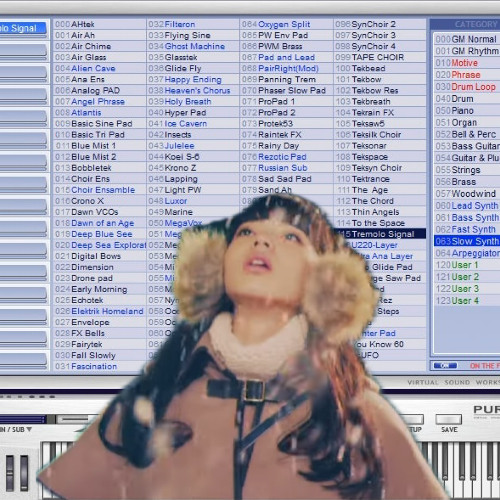500x500 pixels.
Task: Load preset 032 Filteron
Action: pyautogui.click(x=193, y=24)
